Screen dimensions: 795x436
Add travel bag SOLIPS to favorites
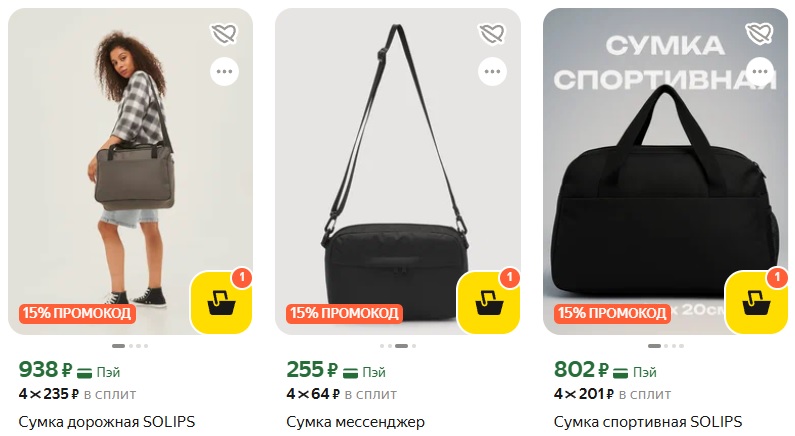coord(224,34)
